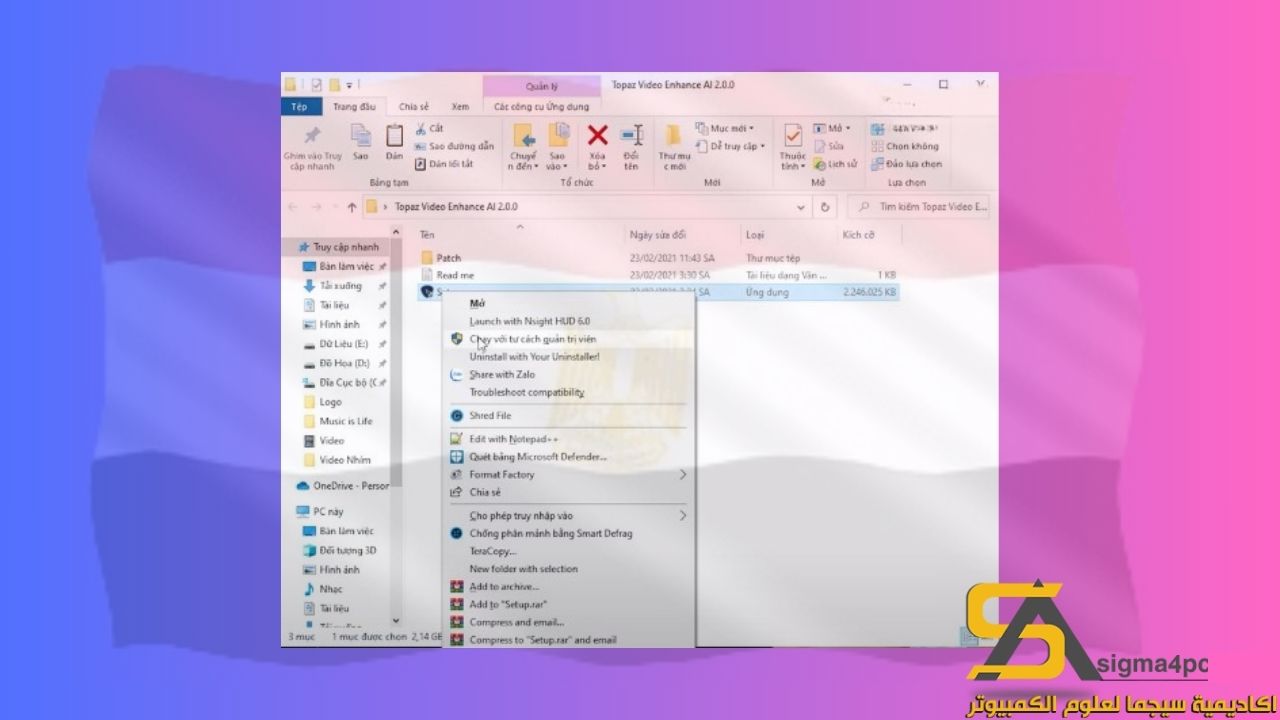
Task: Click Đảo lựa chọn in the ribbon
Action: pyautogui.click(x=906, y=163)
